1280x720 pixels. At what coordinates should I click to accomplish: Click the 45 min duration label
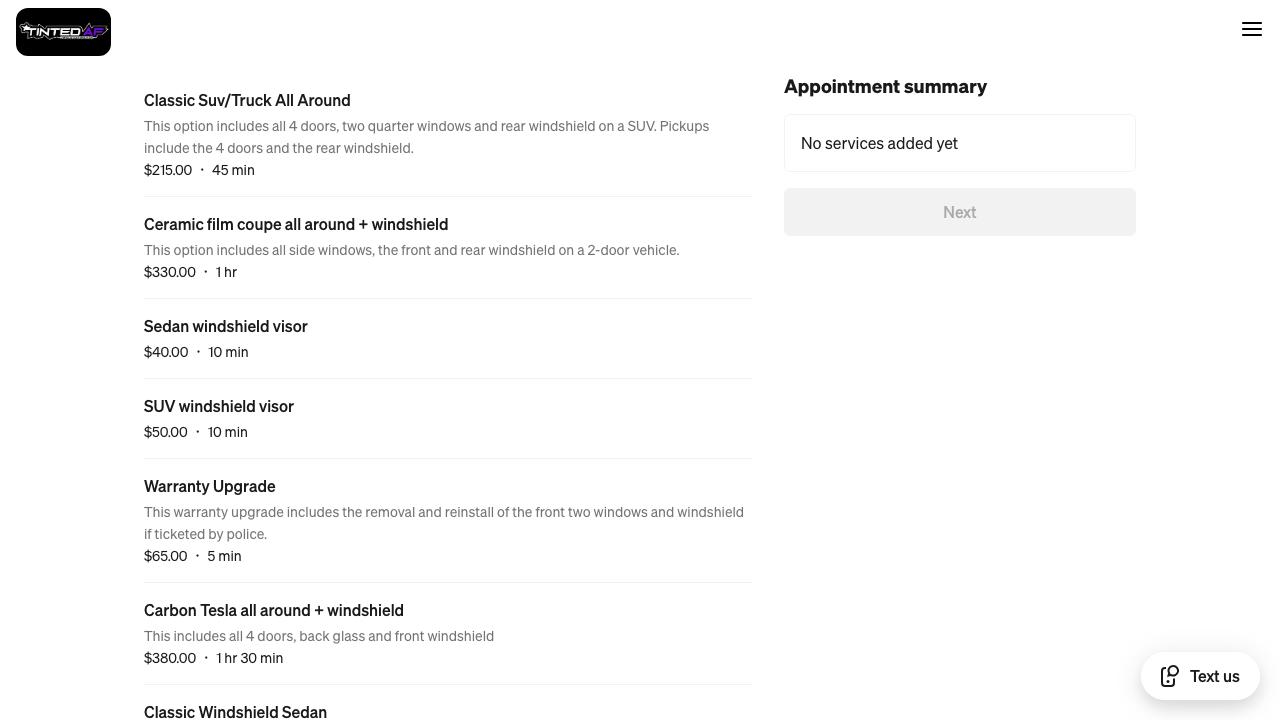(233, 170)
